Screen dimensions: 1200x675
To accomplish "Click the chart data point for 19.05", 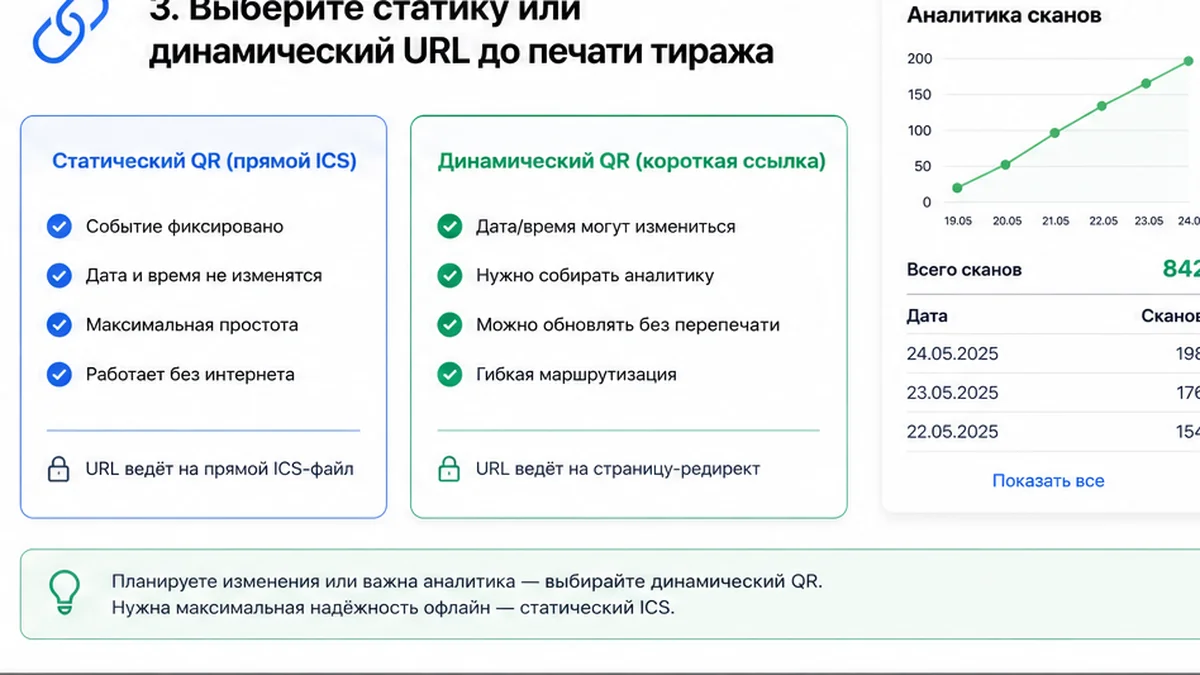I will pos(958,187).
